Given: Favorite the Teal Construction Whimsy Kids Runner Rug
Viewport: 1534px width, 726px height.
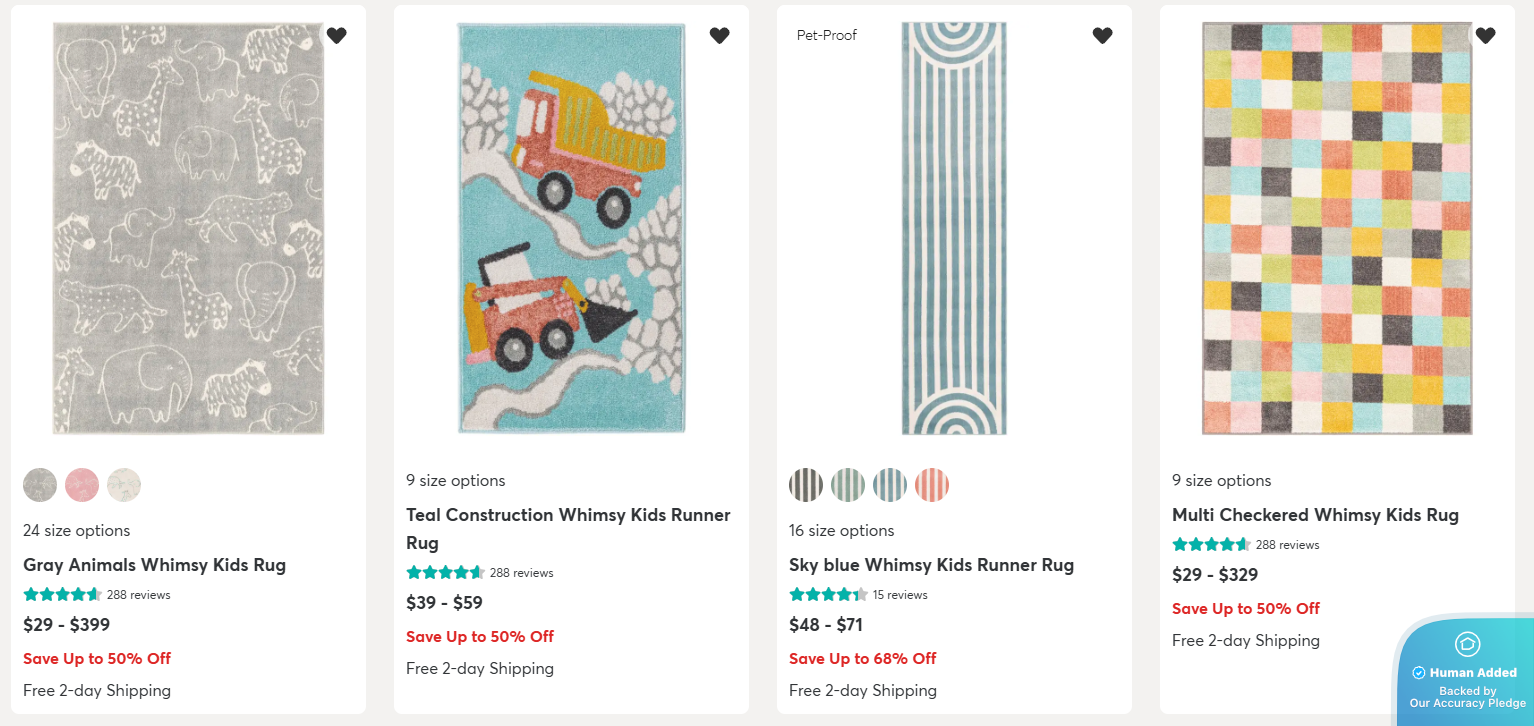Looking at the screenshot, I should pyautogui.click(x=719, y=35).
